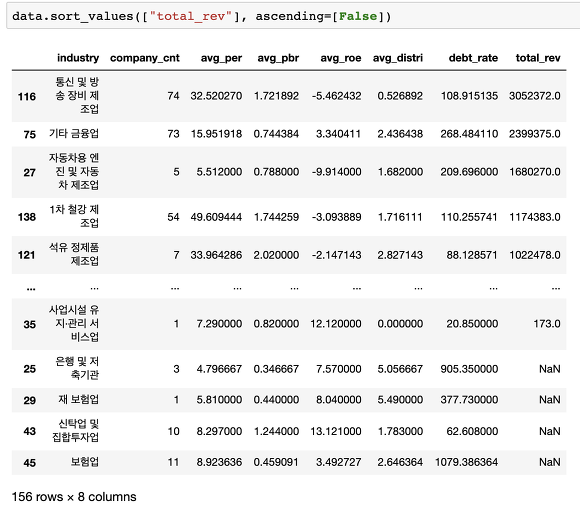Click the "avg_distri" column header
The image size is (580, 511).
[398, 58]
